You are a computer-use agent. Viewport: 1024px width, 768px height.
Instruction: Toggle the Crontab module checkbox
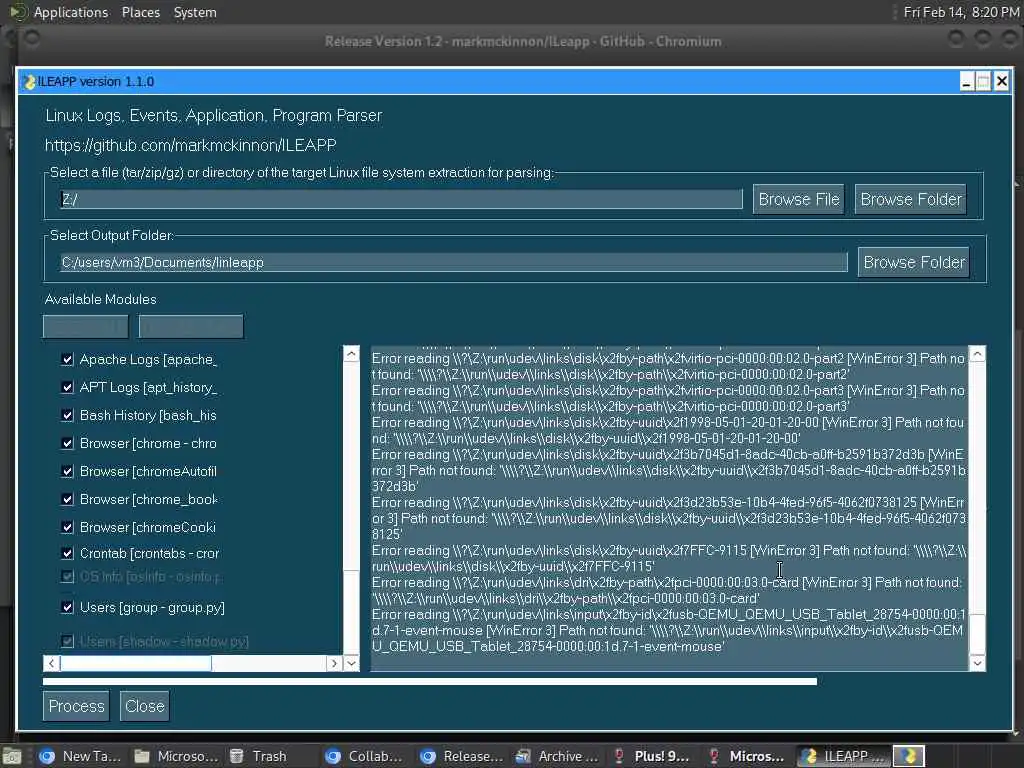click(x=67, y=553)
